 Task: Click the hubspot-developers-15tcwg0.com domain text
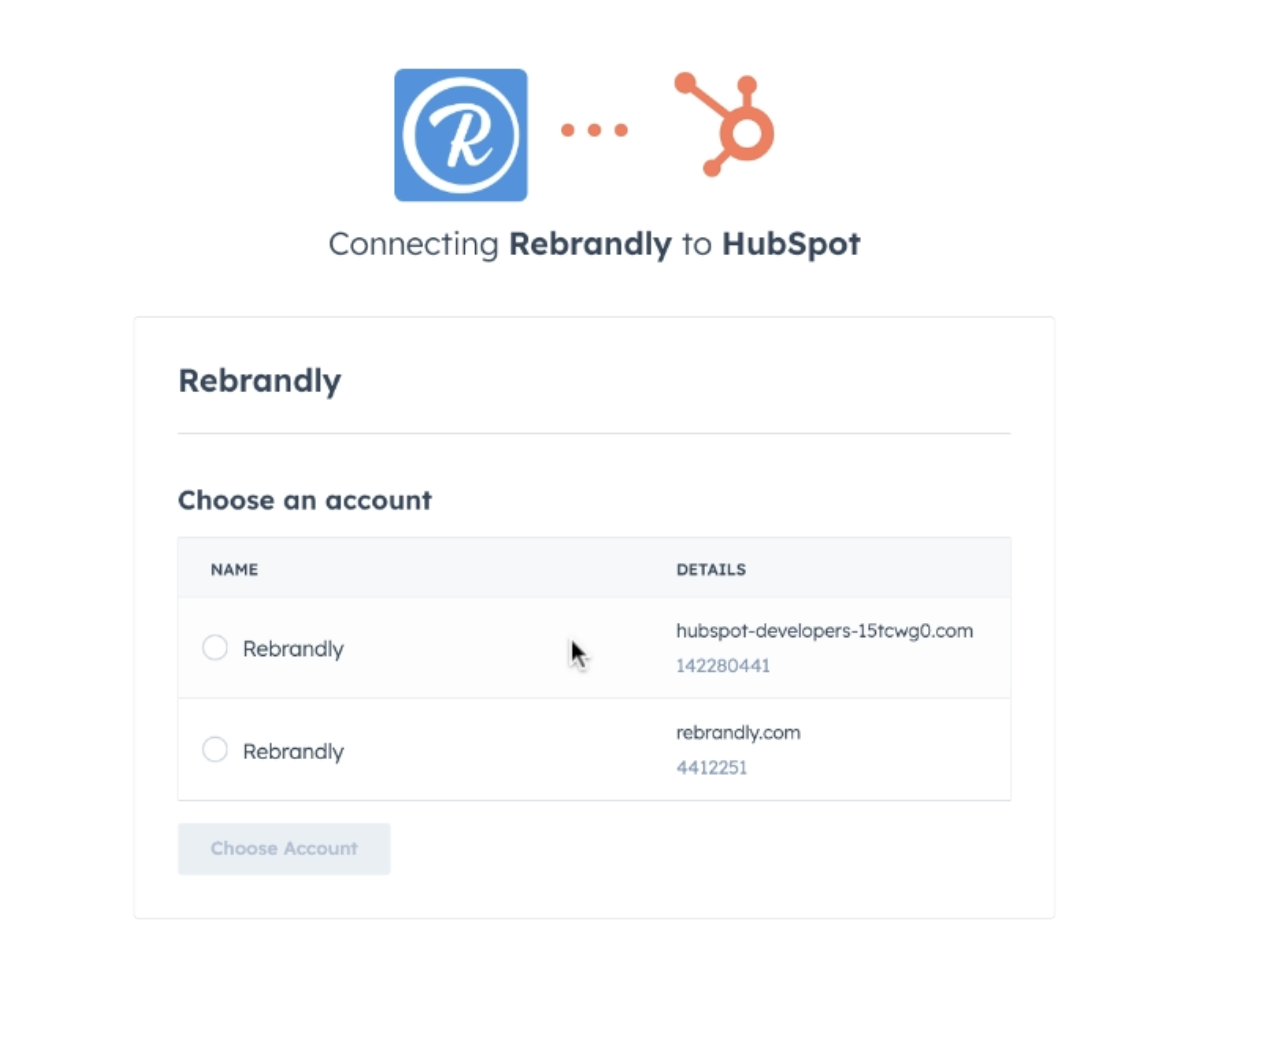coord(824,631)
